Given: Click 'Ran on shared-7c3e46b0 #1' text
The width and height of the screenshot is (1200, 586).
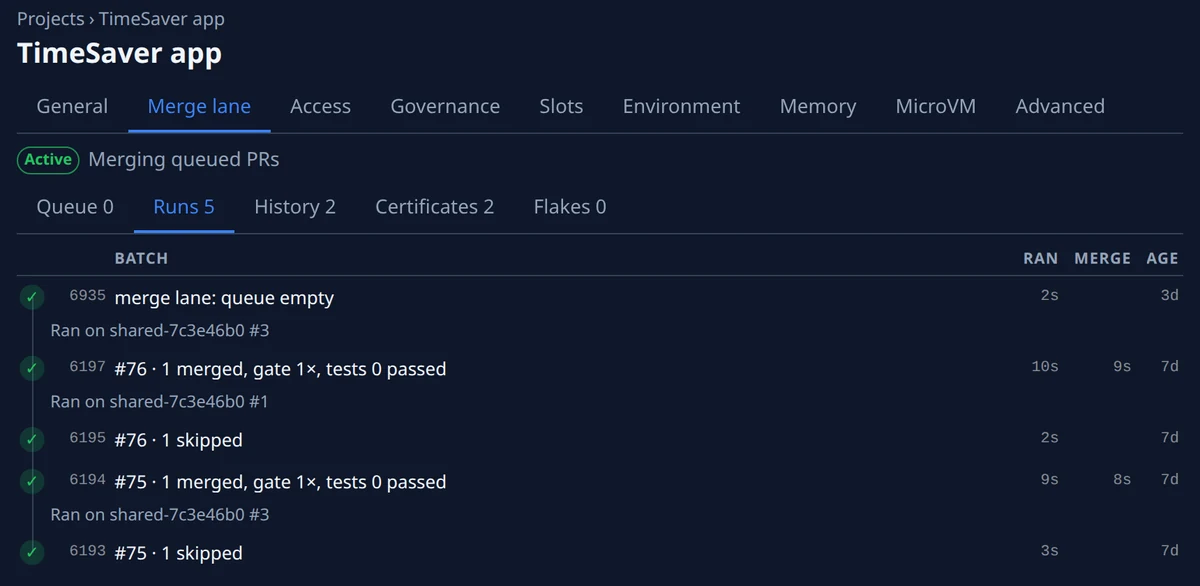Looking at the screenshot, I should pos(160,401).
